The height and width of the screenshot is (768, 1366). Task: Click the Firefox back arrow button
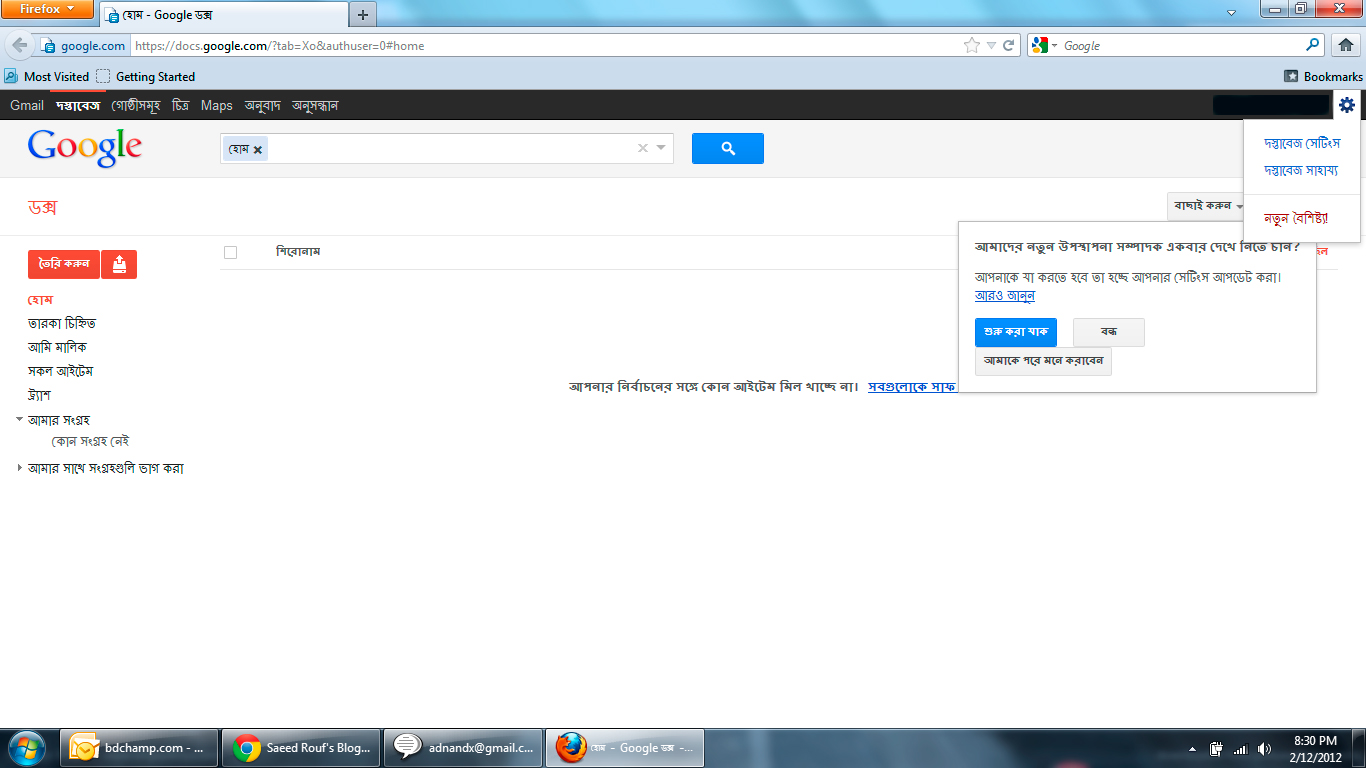click(x=20, y=45)
